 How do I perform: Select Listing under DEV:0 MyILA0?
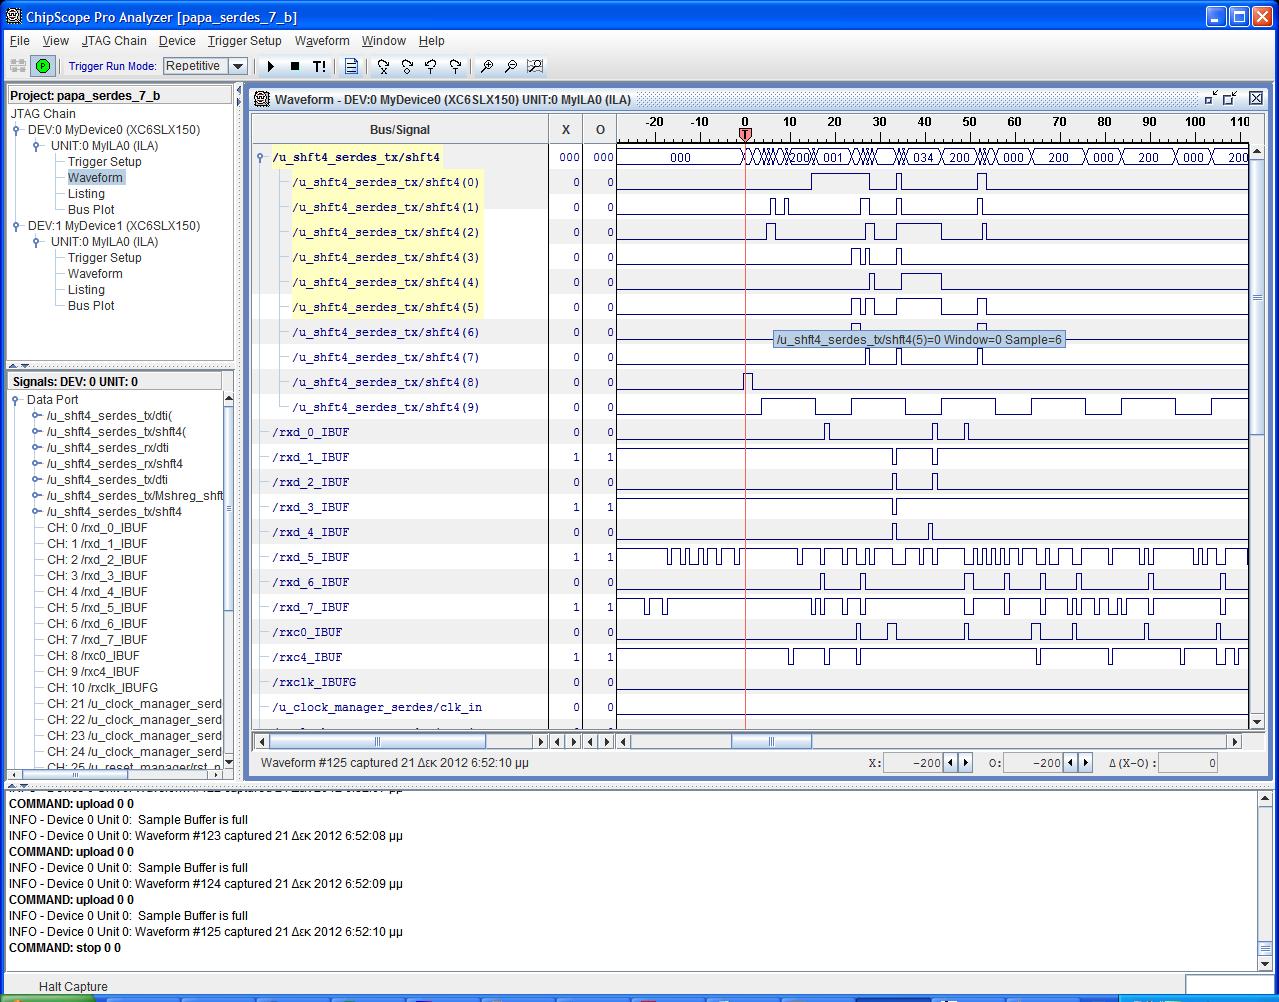pos(86,194)
